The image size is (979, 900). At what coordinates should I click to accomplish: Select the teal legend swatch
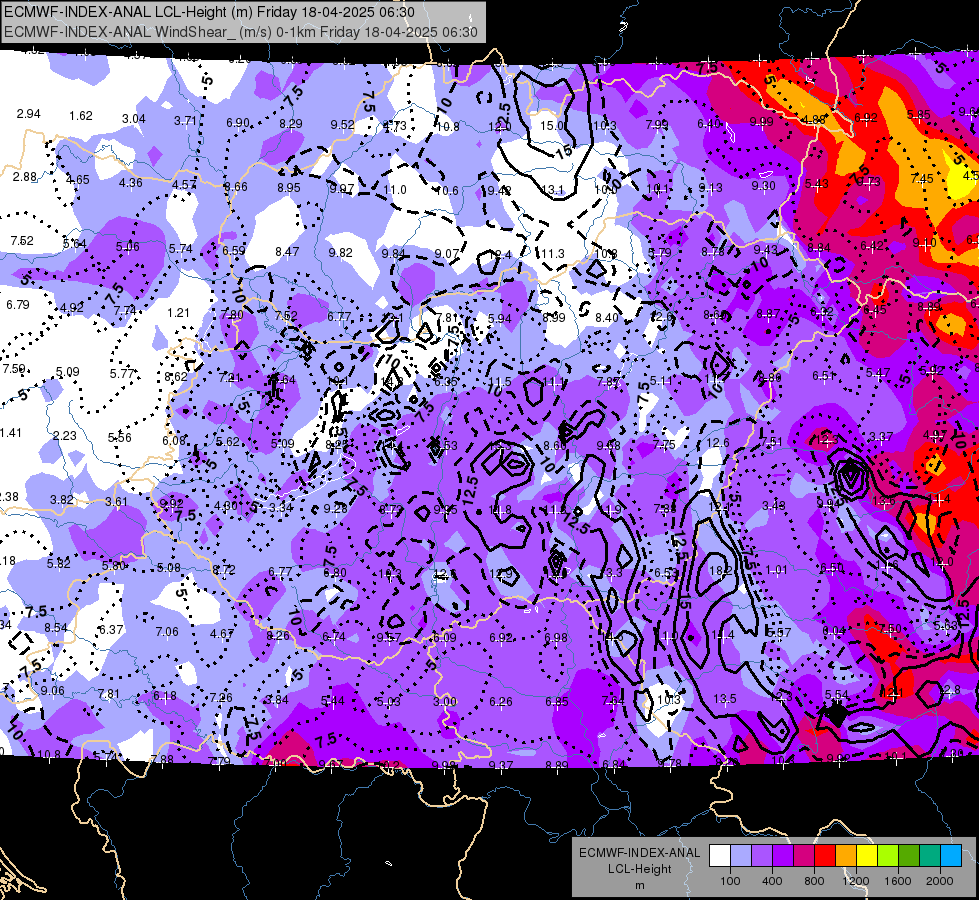point(930,856)
